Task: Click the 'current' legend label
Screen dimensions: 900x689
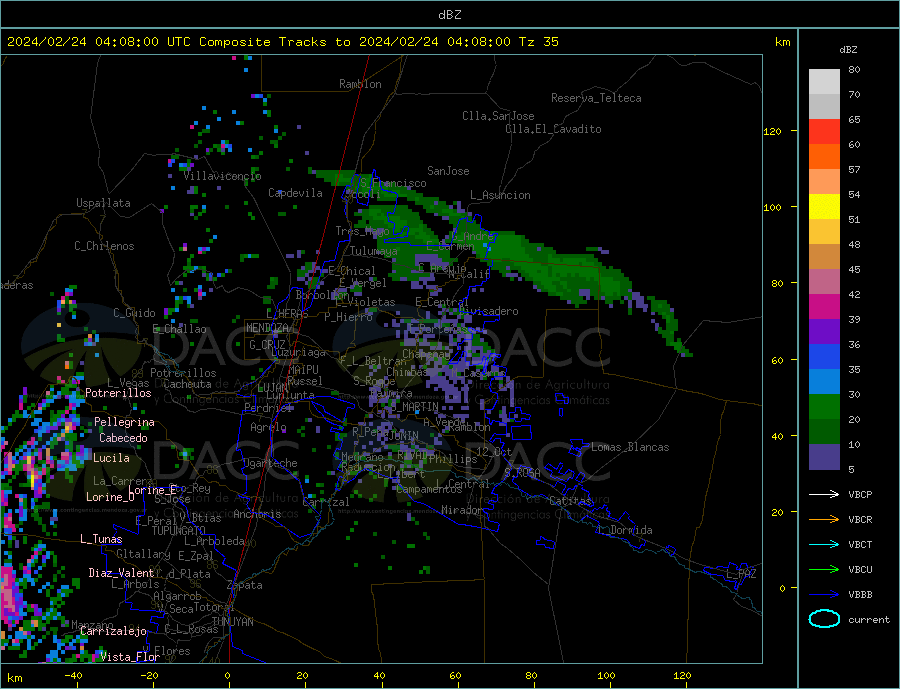Action: tap(869, 620)
